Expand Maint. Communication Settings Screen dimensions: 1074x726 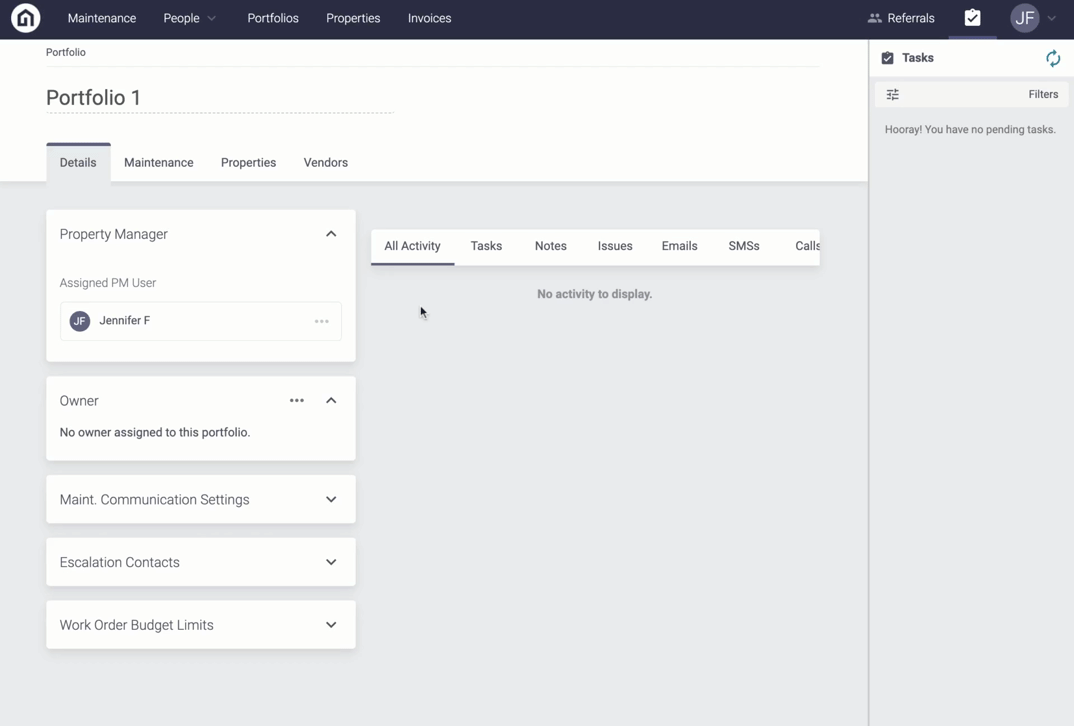(331, 500)
